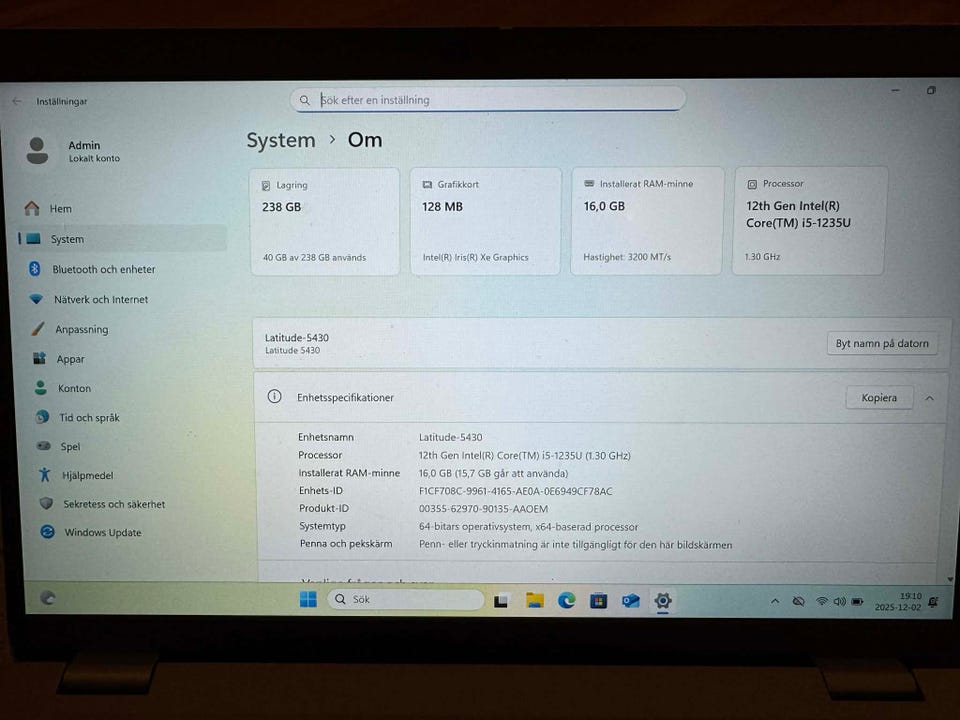Image resolution: width=960 pixels, height=720 pixels.
Task: Click the Hjälpmedel accessibility icon
Action: (x=45, y=474)
